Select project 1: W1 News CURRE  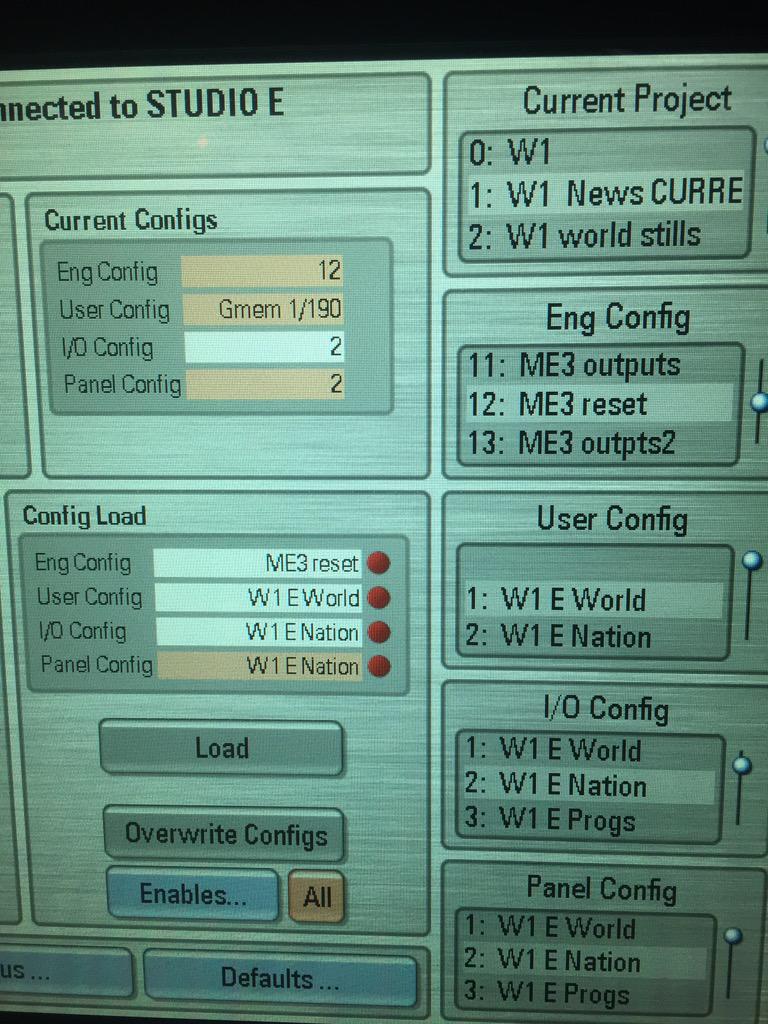(604, 192)
